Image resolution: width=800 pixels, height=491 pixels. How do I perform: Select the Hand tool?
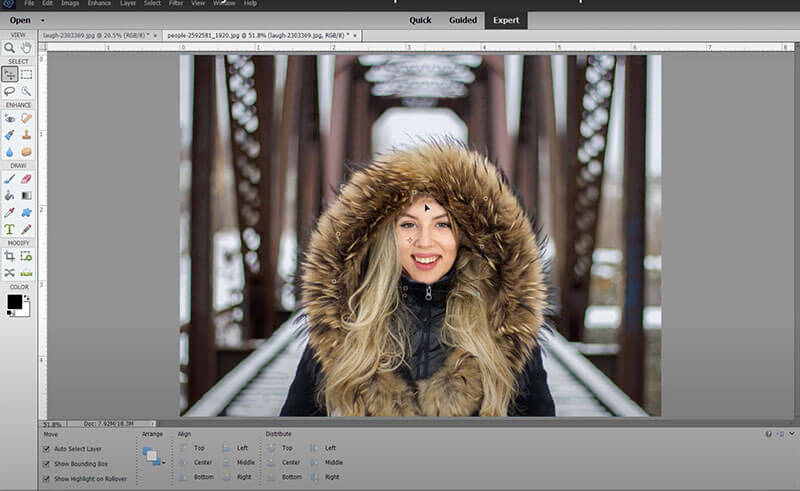point(26,47)
